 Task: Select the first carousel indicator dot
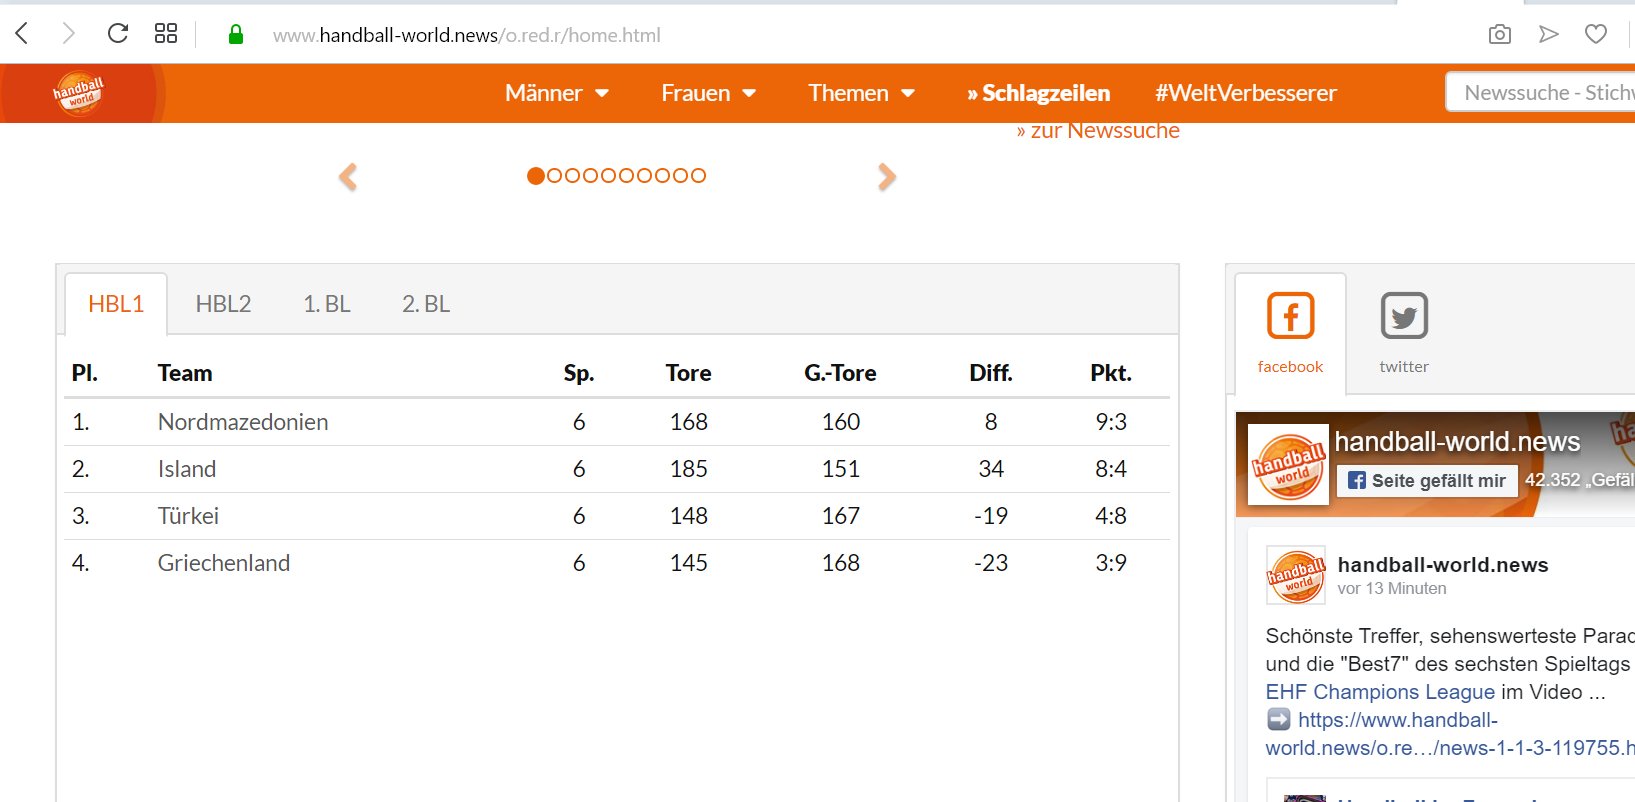pos(536,176)
